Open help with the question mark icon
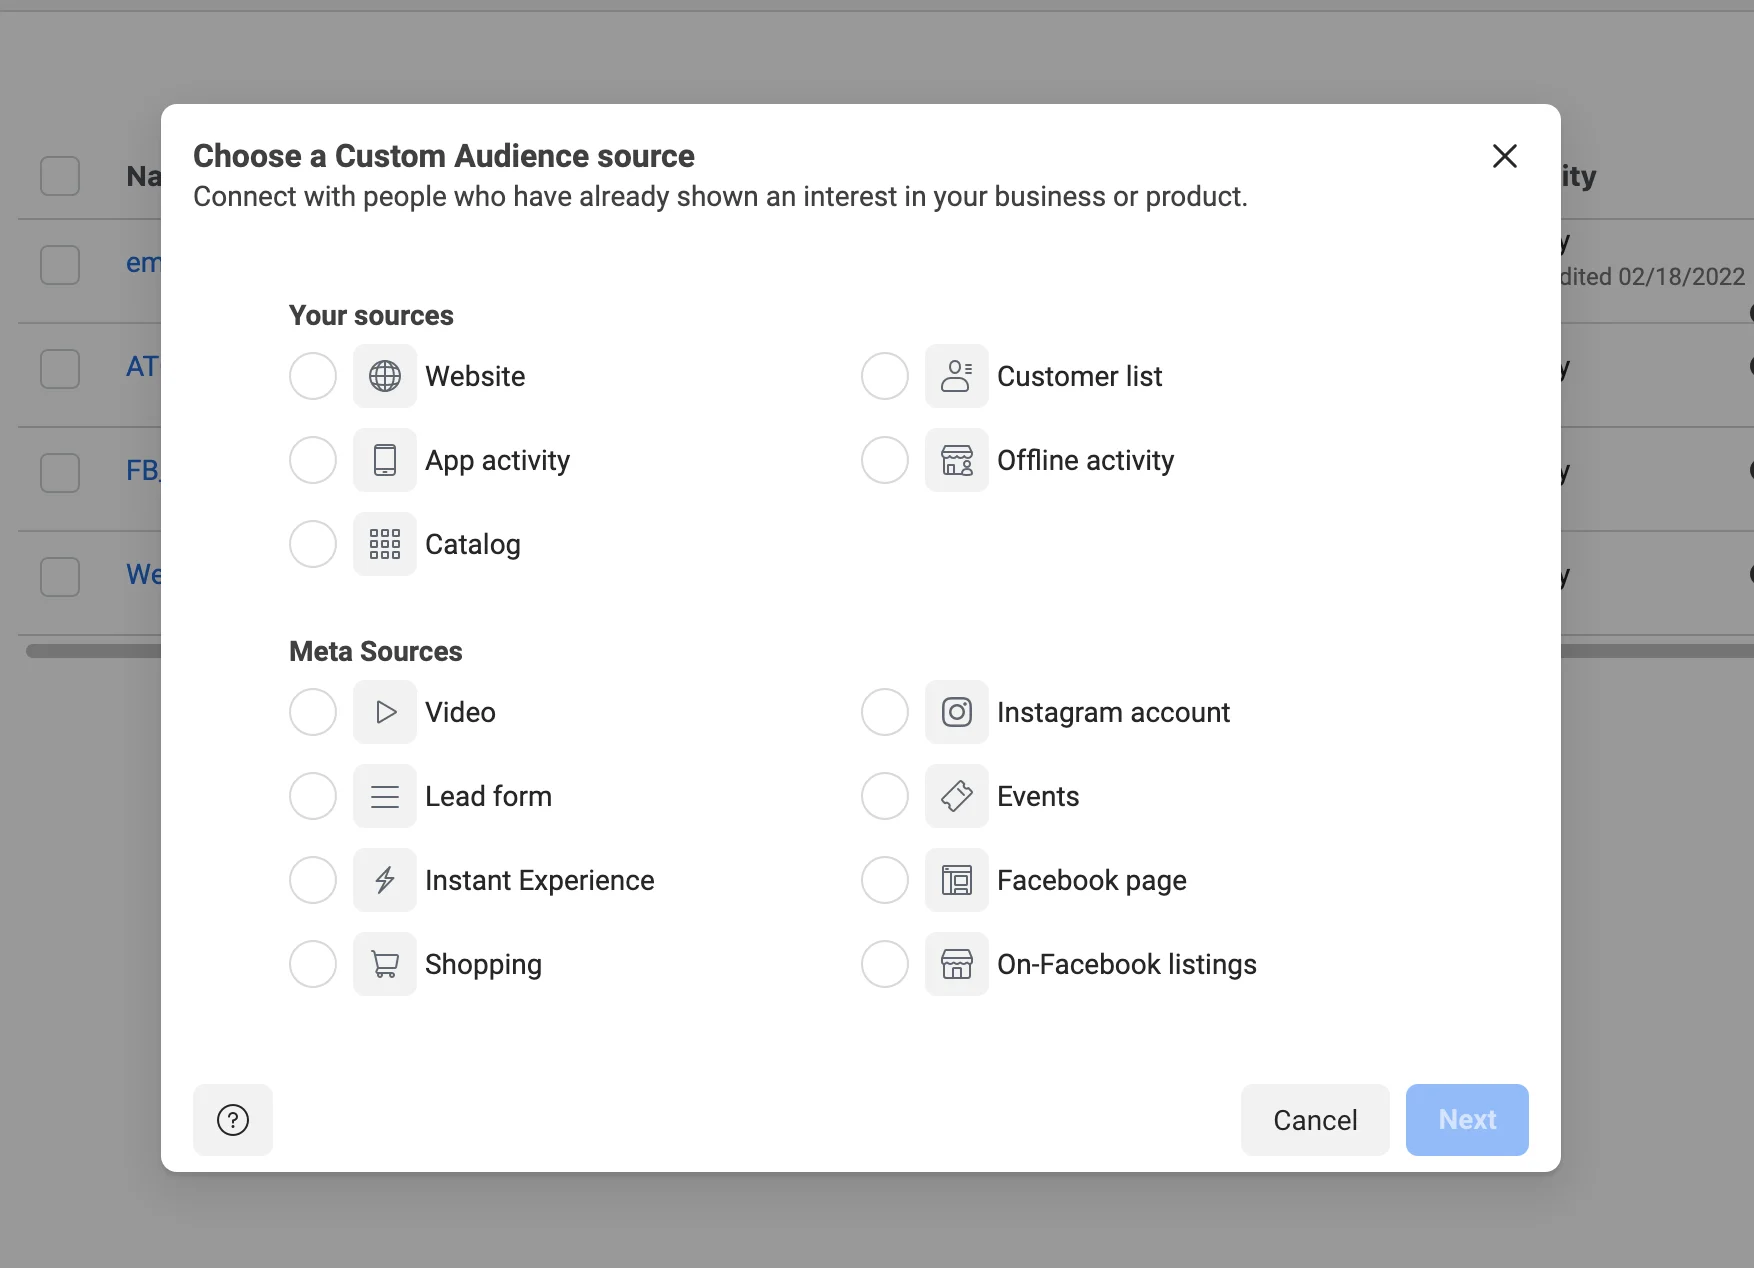This screenshot has height=1268, width=1754. point(233,1120)
